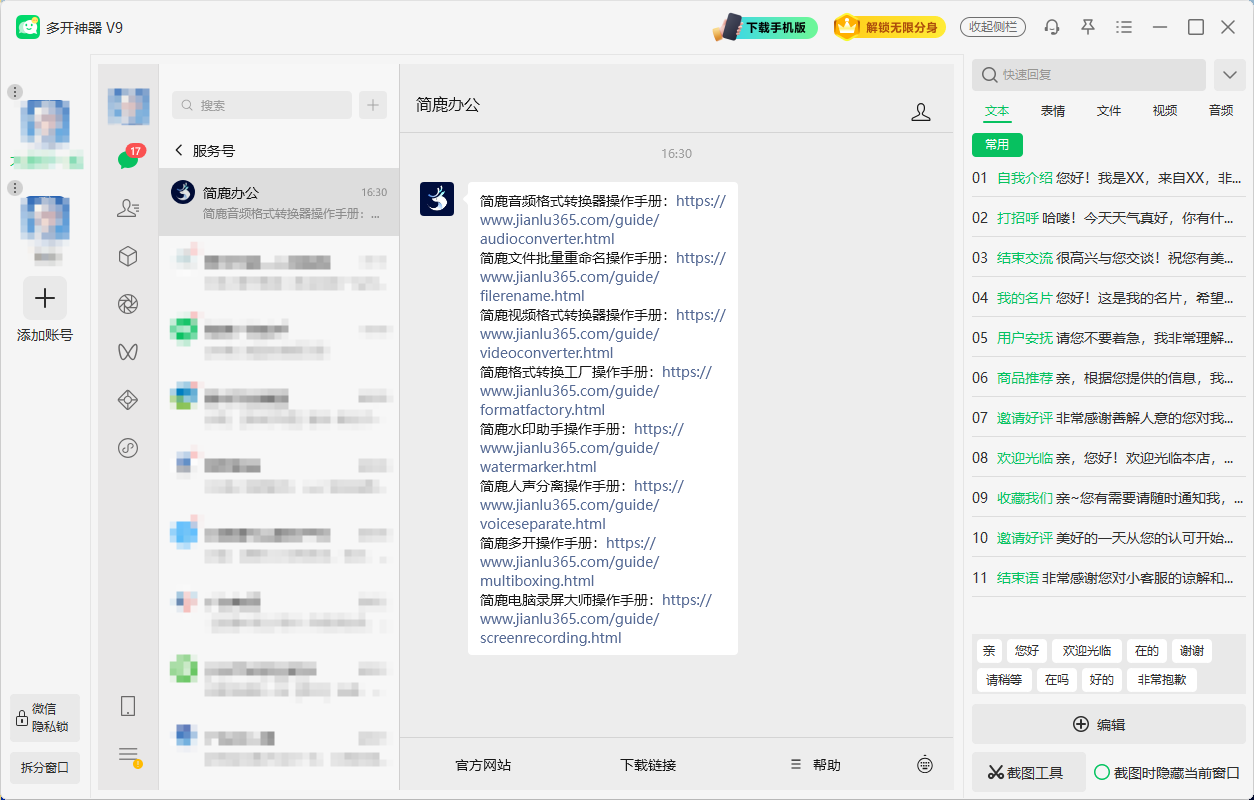The image size is (1254, 800).
Task: Select the contacts icon in the left sidebar
Action: [x=128, y=208]
